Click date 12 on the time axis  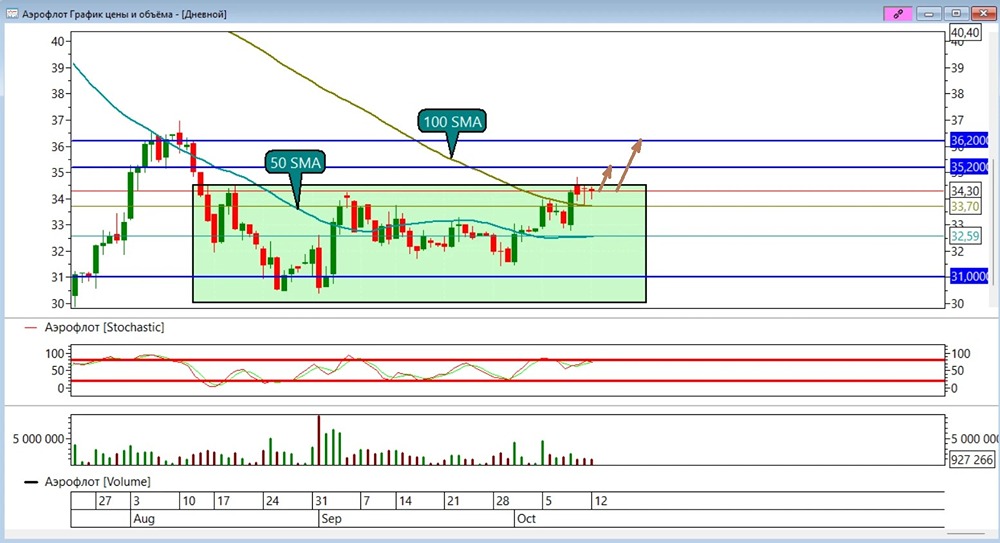[601, 501]
